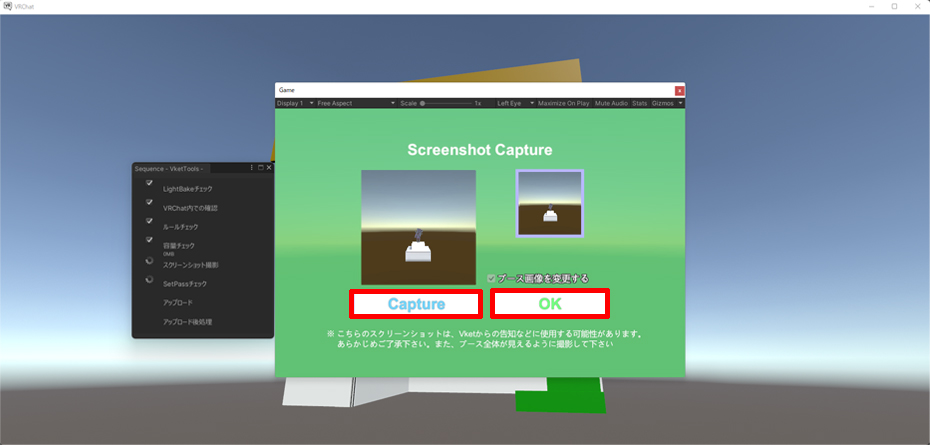Click the ルールチェック checkmark icon

[x=149, y=222]
